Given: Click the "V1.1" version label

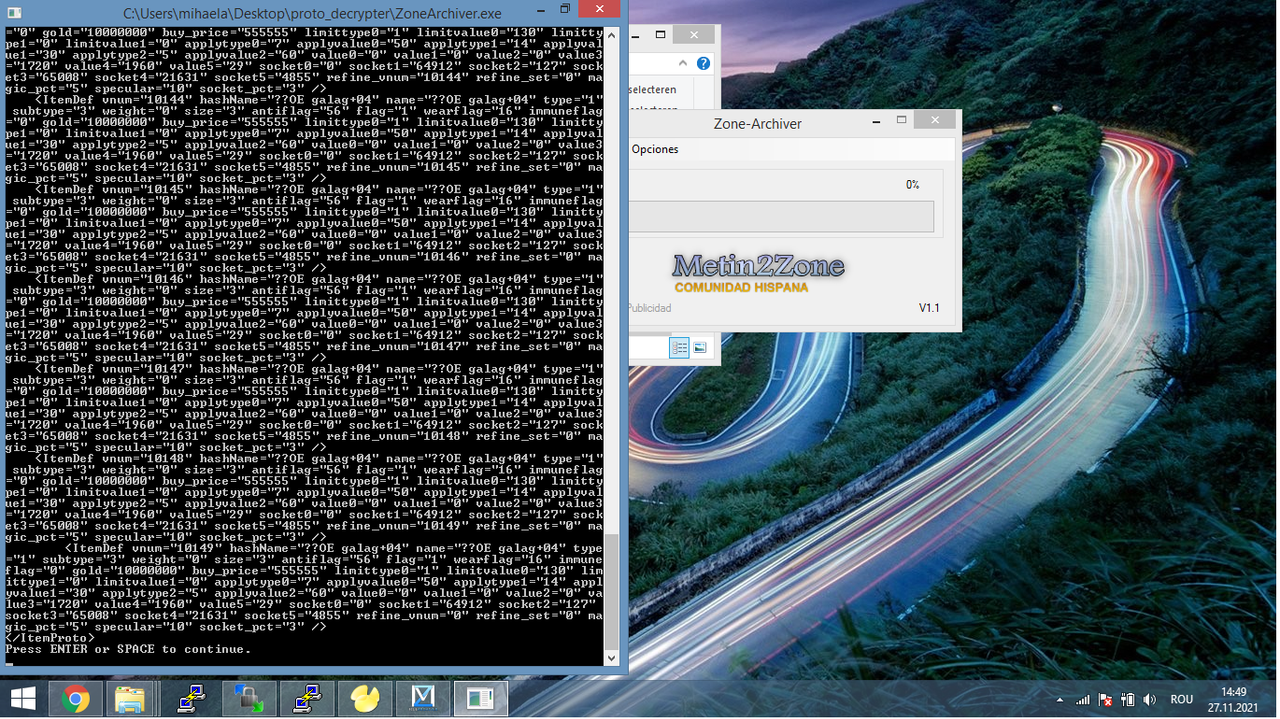Looking at the screenshot, I should coord(929,308).
